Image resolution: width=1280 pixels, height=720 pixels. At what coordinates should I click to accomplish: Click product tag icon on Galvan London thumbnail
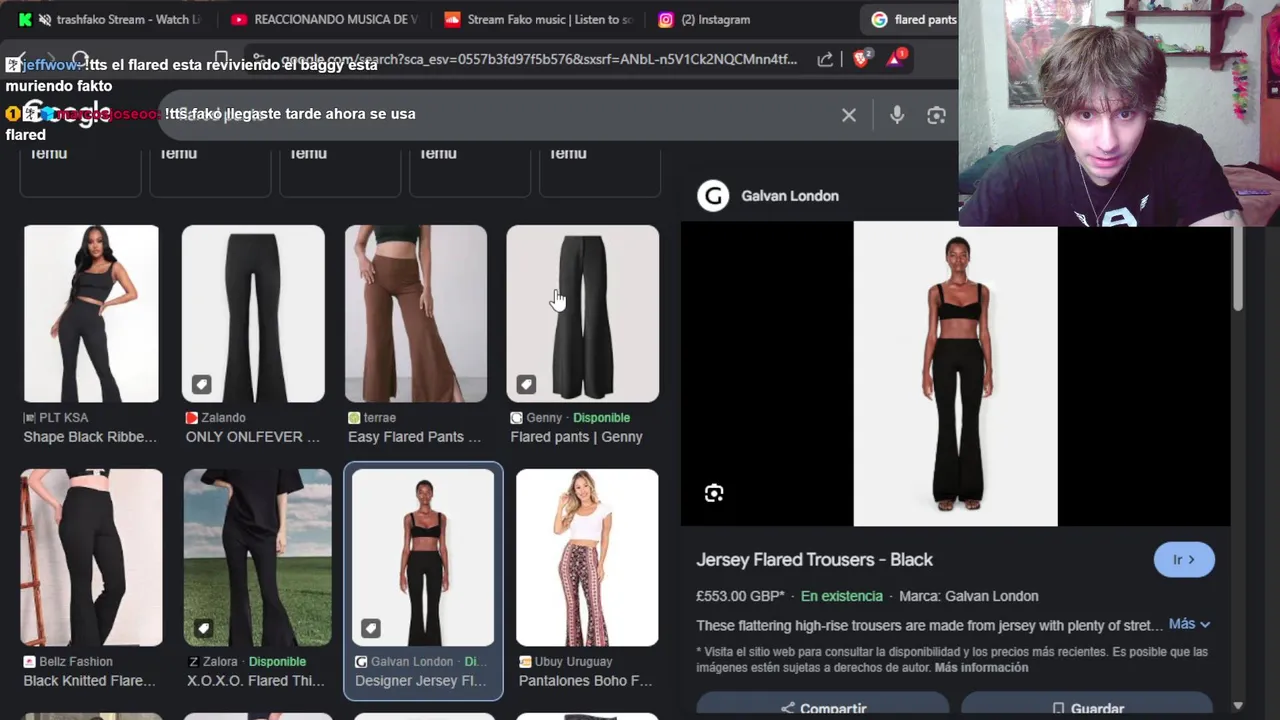371,628
